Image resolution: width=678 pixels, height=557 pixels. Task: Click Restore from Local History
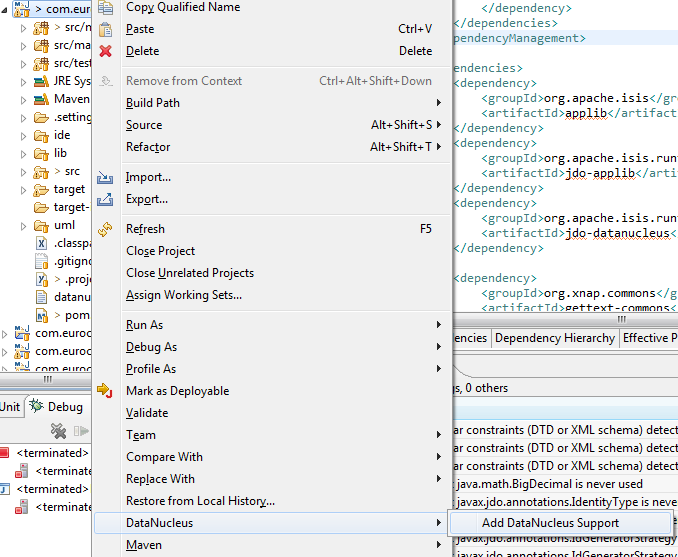[x=200, y=501]
